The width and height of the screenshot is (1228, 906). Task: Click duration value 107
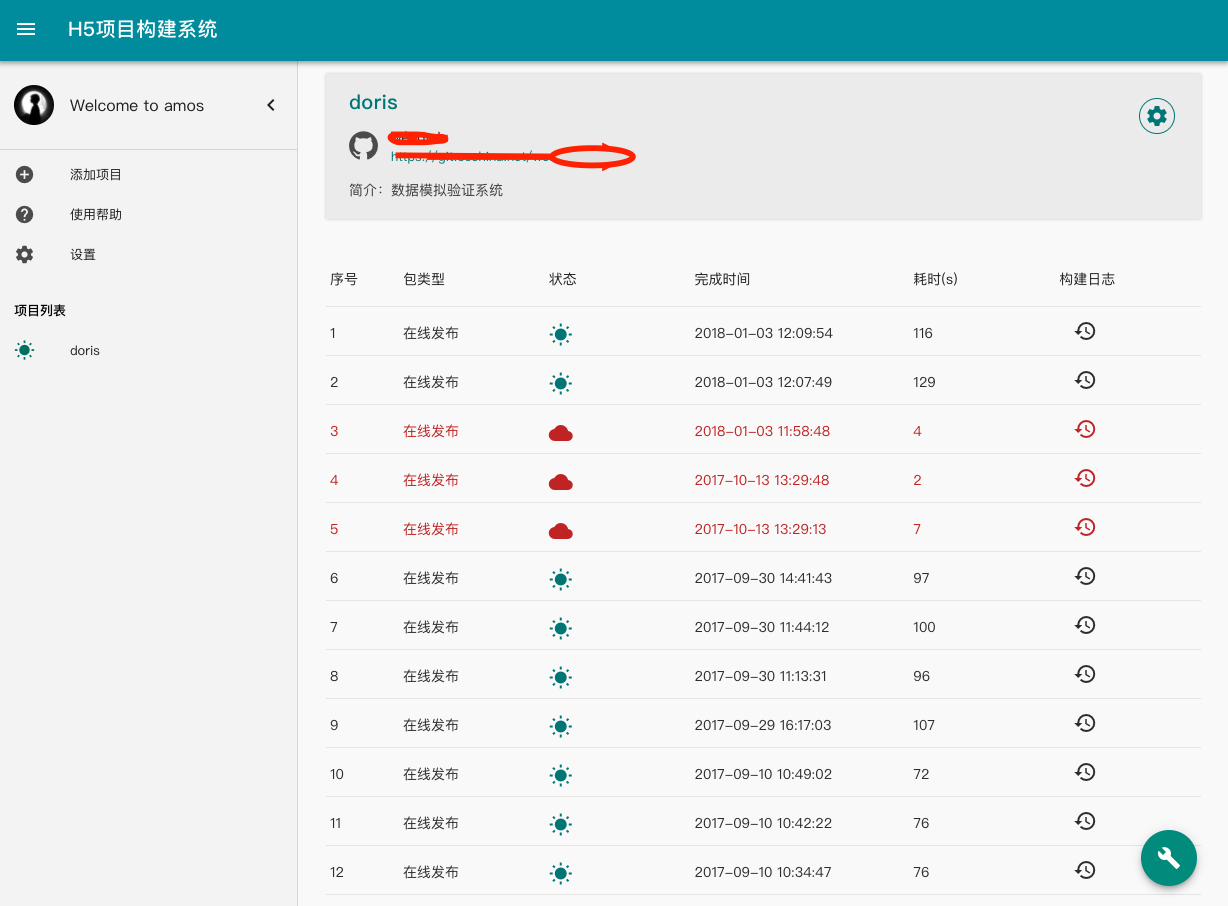pos(925,725)
